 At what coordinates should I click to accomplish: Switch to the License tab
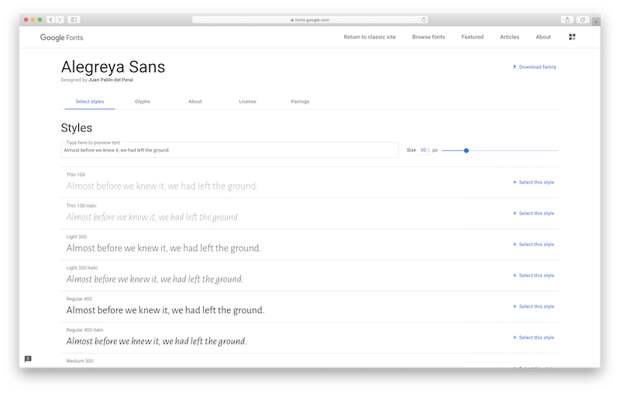247,102
